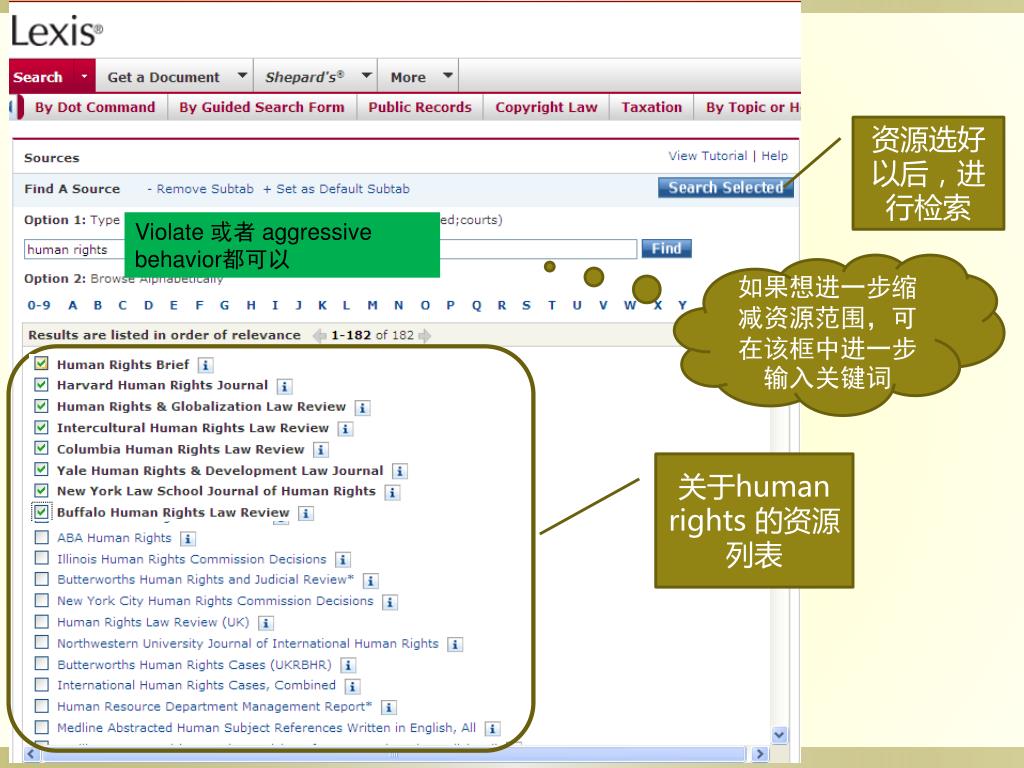Viewport: 1024px width, 768px height.
Task: Browse sources starting with letter M
Action: [372, 305]
